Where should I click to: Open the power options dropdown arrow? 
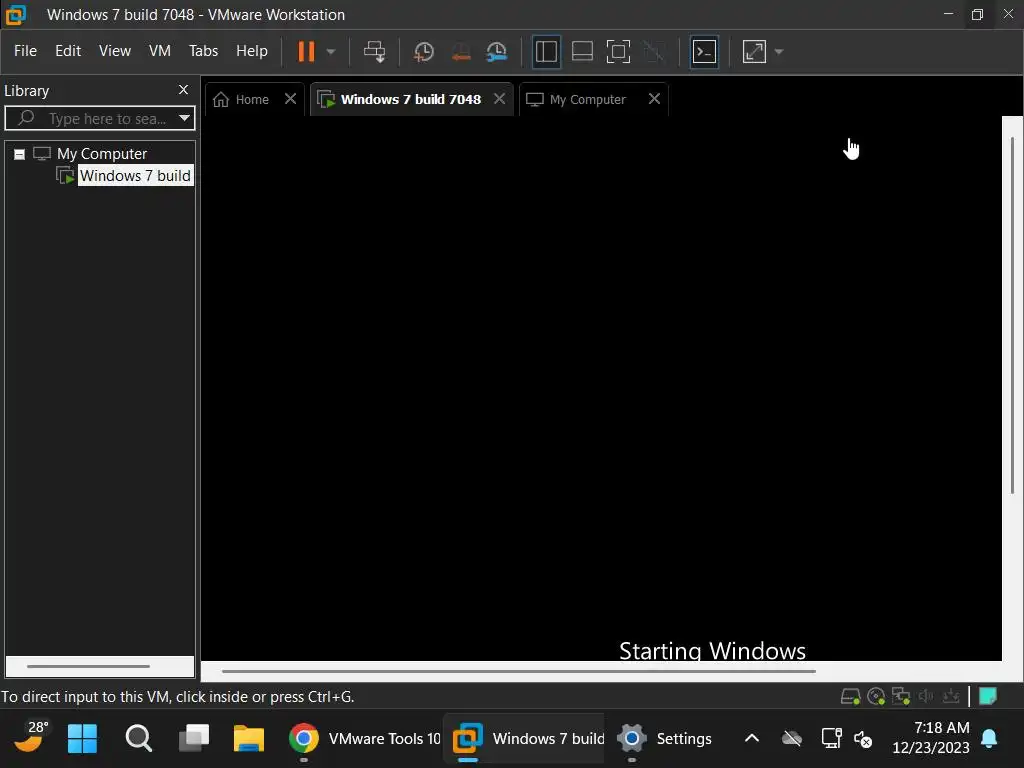pyautogui.click(x=331, y=52)
